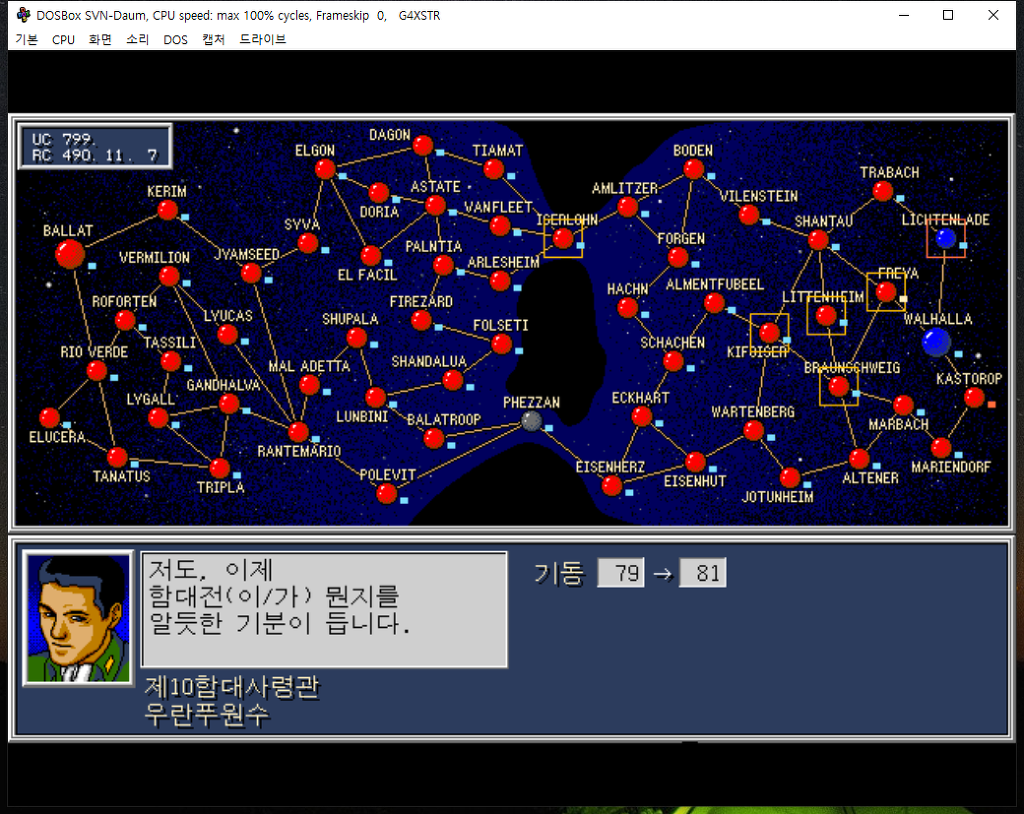This screenshot has width=1024, height=814.
Task: Select the KERIM star system
Action: click(168, 210)
